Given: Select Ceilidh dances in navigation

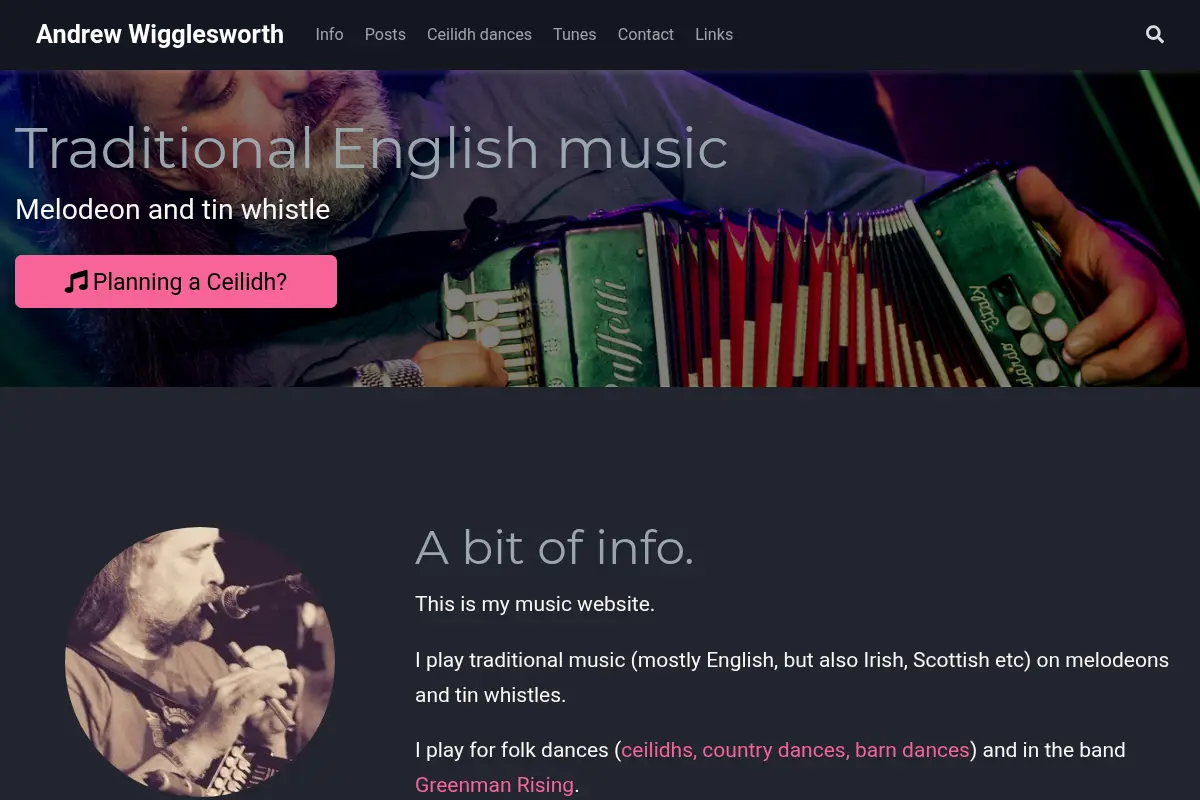Looking at the screenshot, I should coord(479,34).
